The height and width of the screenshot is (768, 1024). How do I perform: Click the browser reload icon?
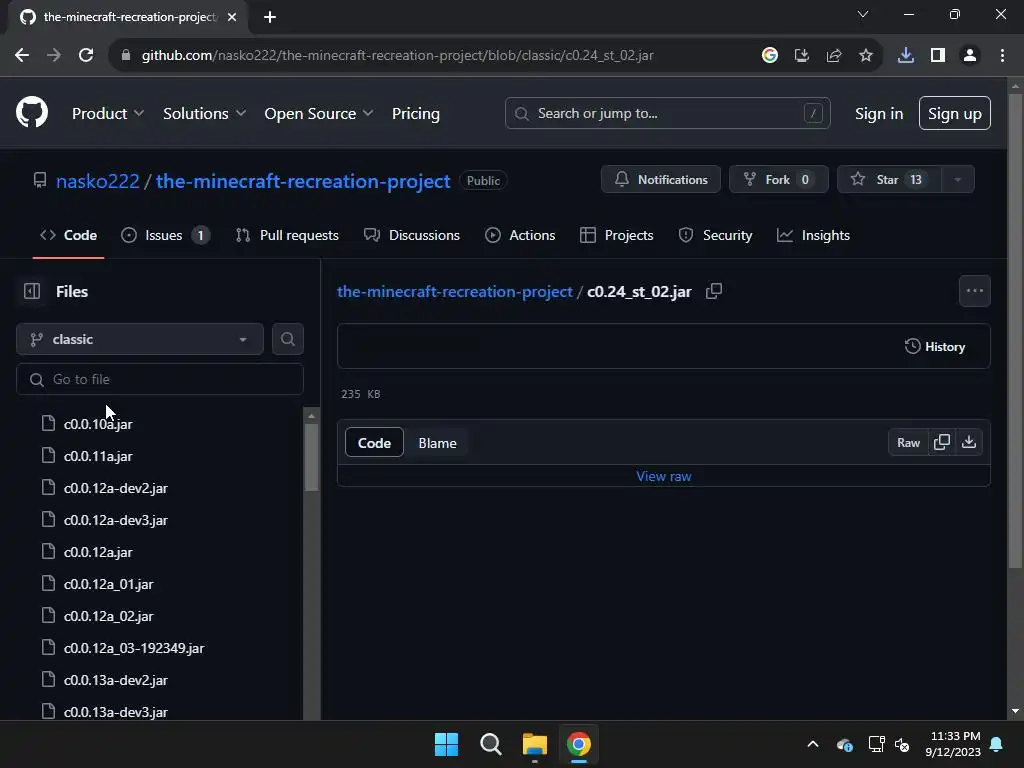[86, 56]
